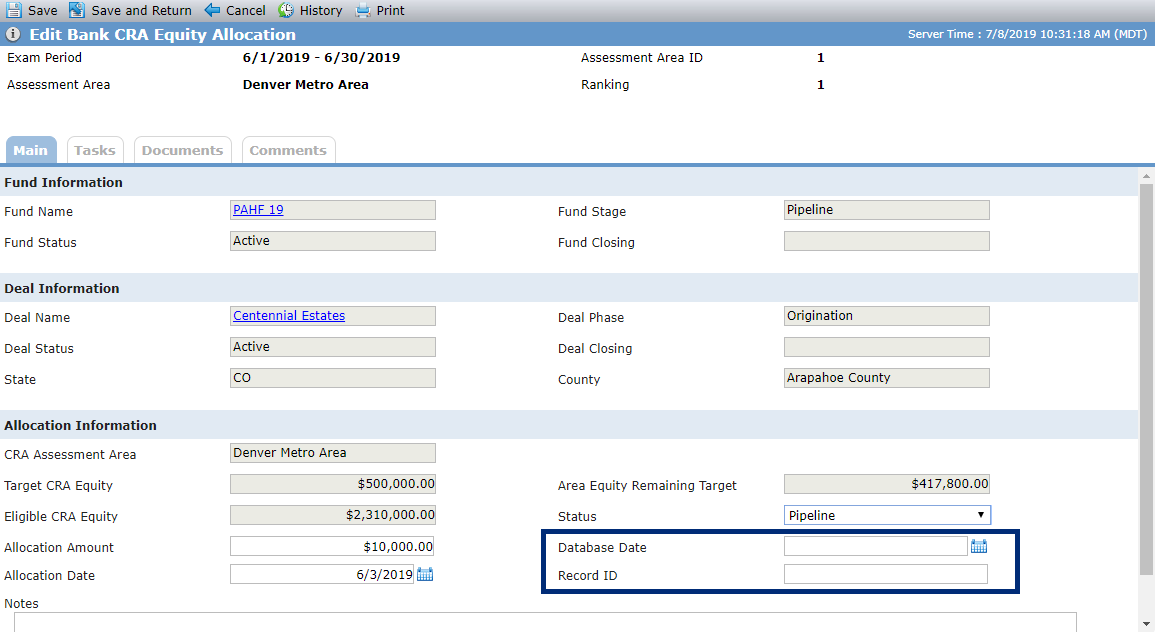Screen dimensions: 1155x632
Task: Click the Cancel back arrow icon
Action: coord(212,10)
